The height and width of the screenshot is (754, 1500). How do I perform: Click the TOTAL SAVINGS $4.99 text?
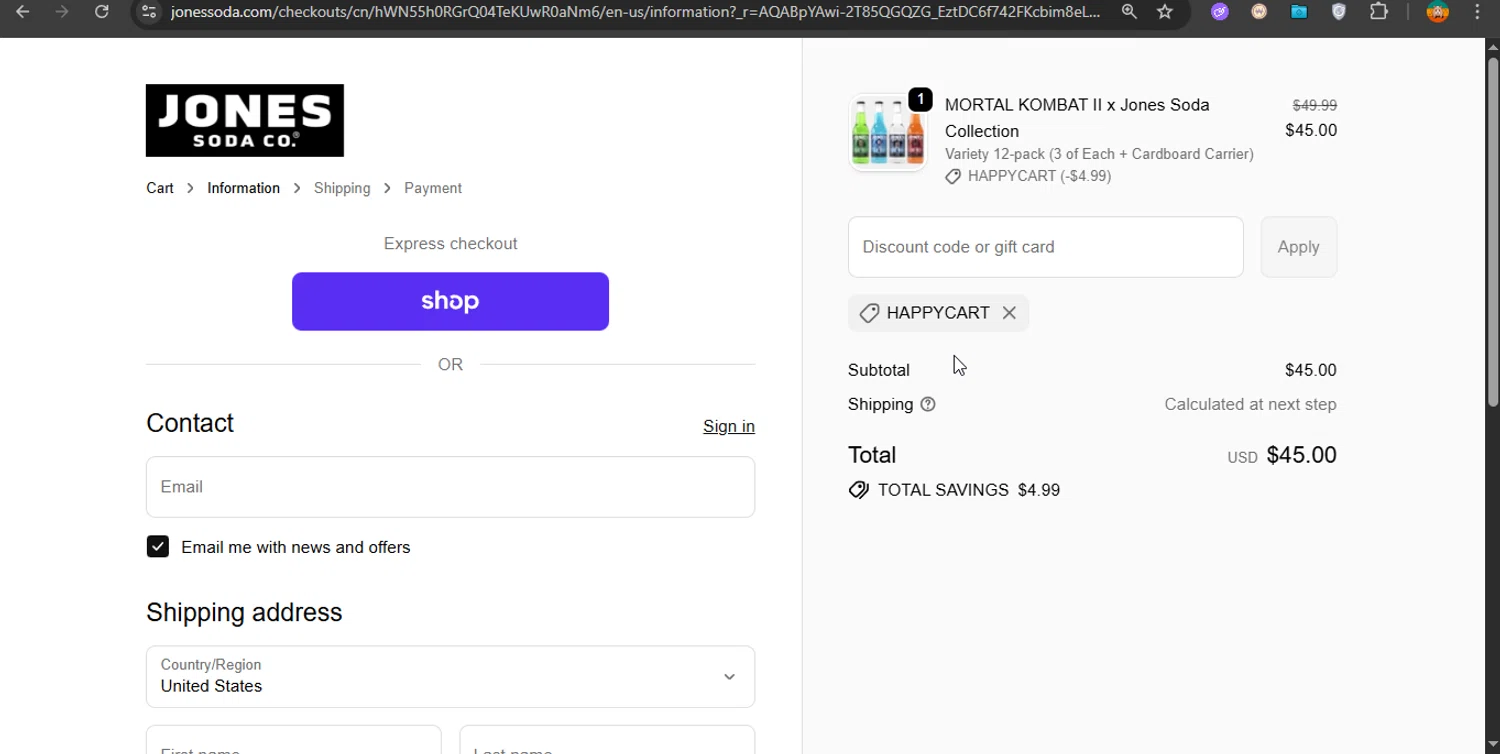(x=968, y=490)
